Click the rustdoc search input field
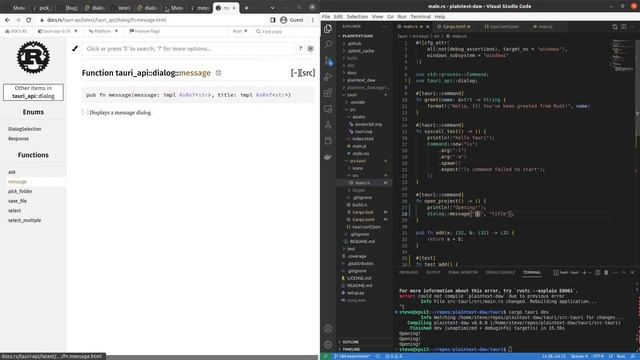The height and width of the screenshot is (360, 640). [x=188, y=49]
